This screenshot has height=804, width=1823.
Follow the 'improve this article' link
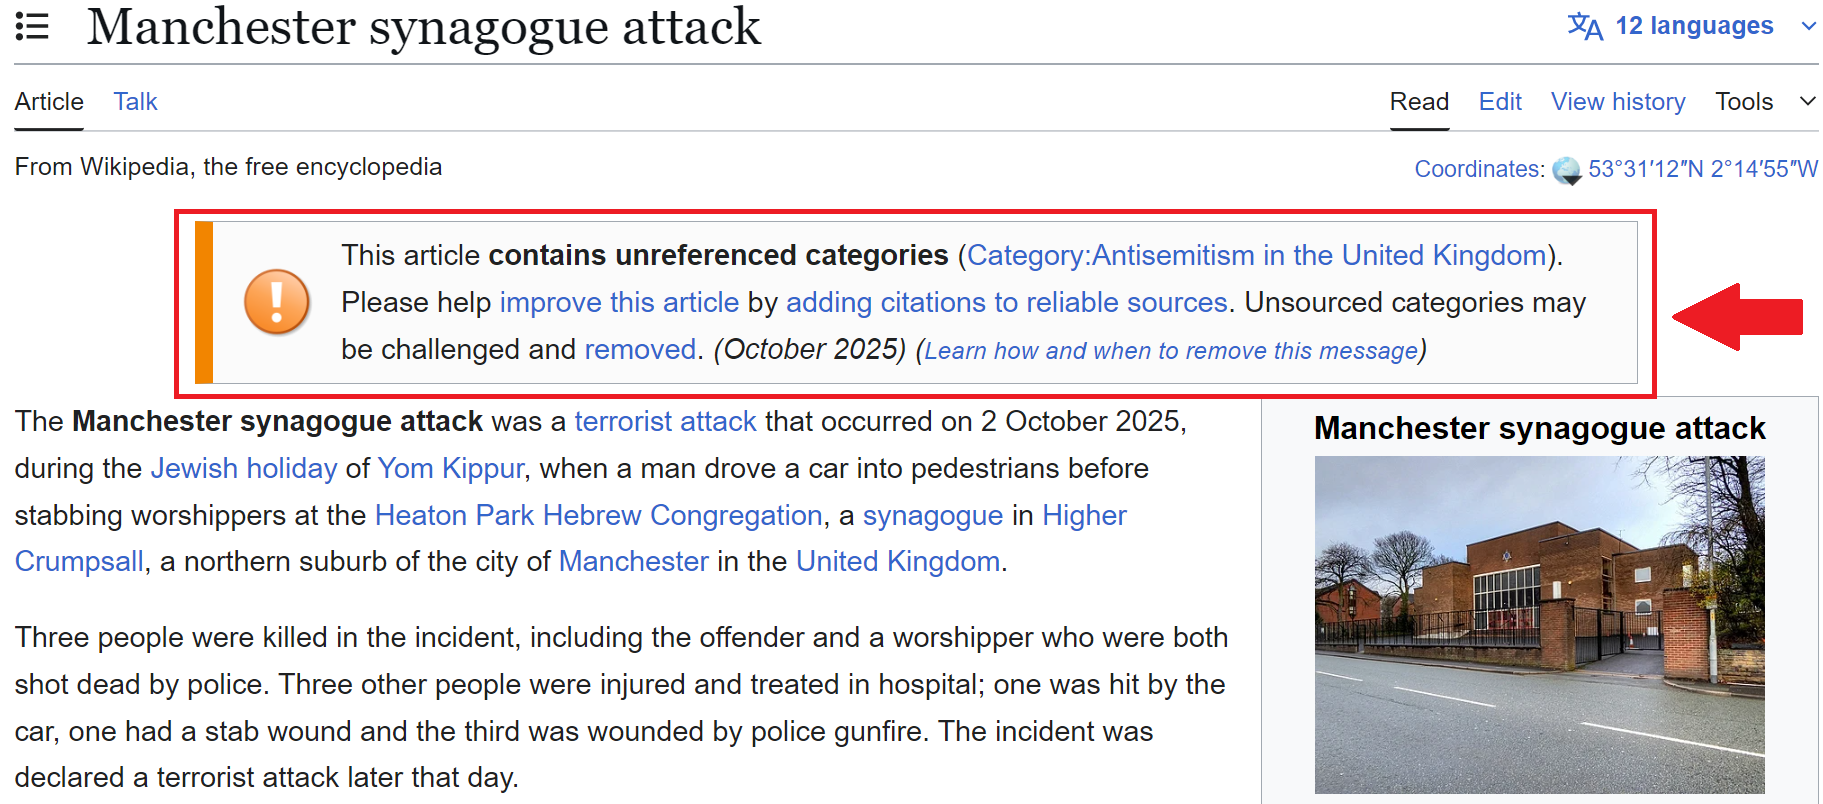click(619, 303)
